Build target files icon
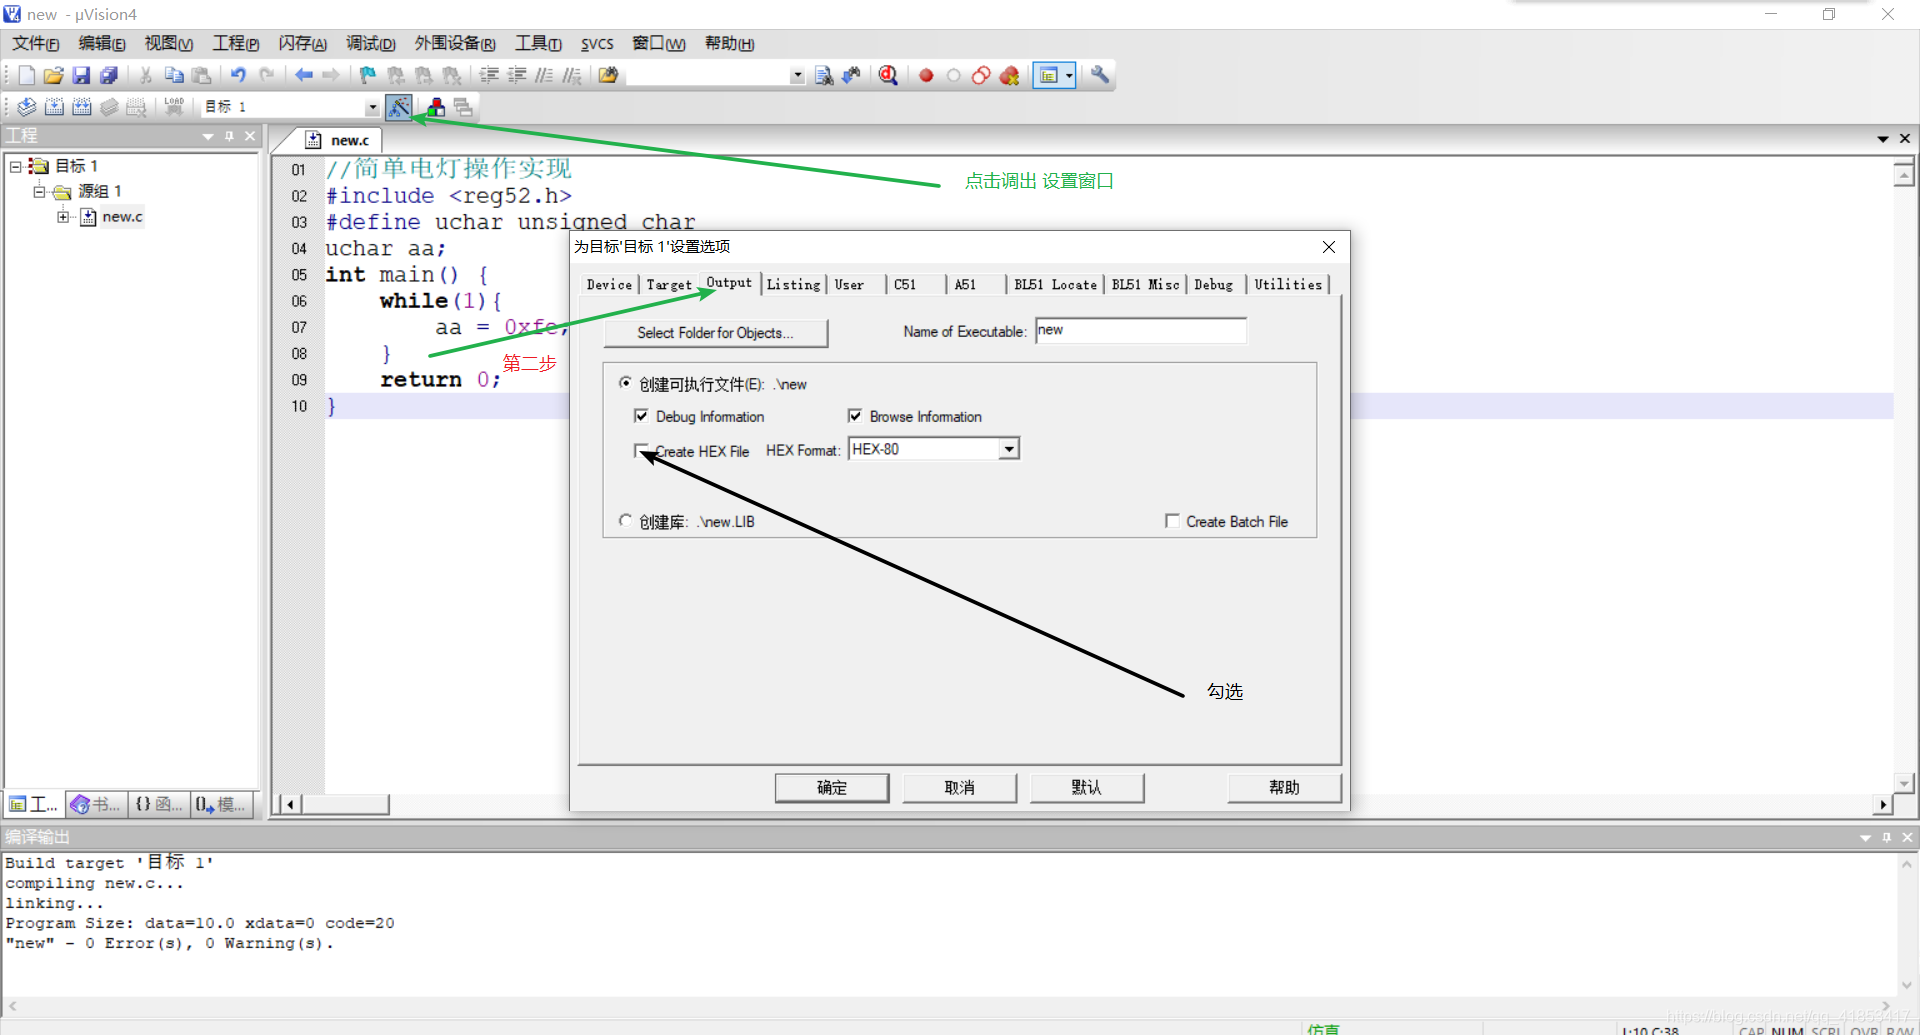This screenshot has width=1920, height=1035. (55, 106)
